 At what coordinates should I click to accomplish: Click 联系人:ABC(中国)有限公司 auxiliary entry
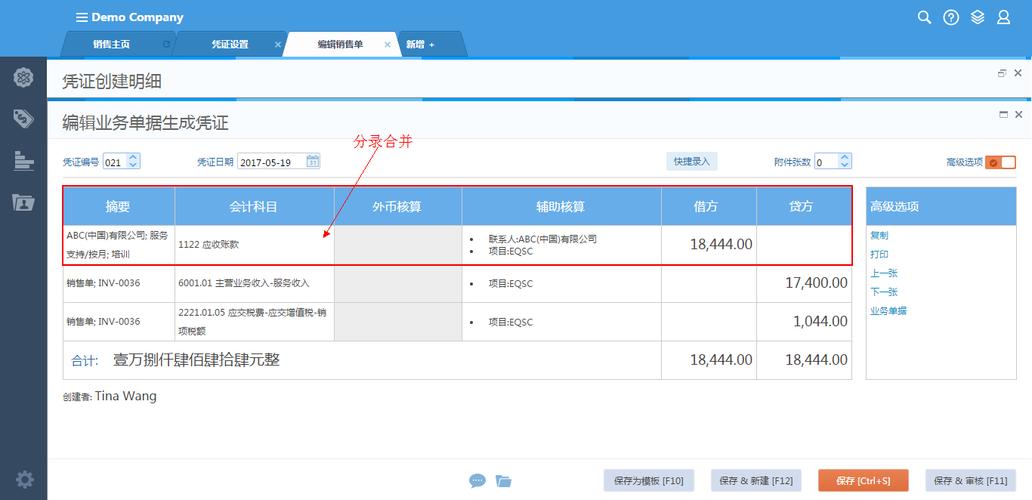pos(542,239)
